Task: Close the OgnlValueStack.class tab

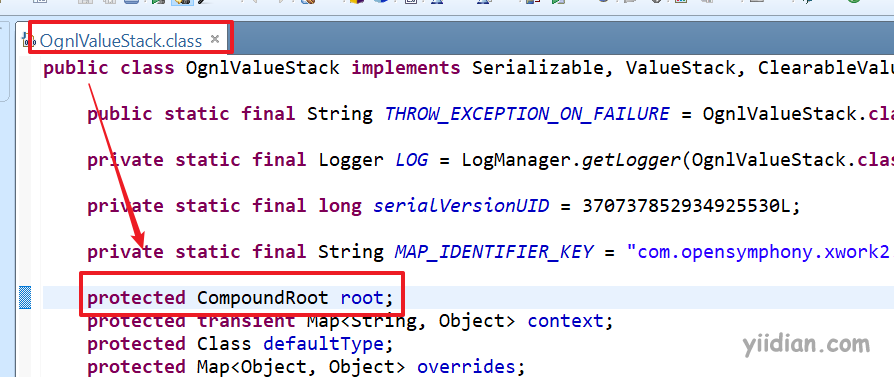Action: tap(215, 39)
